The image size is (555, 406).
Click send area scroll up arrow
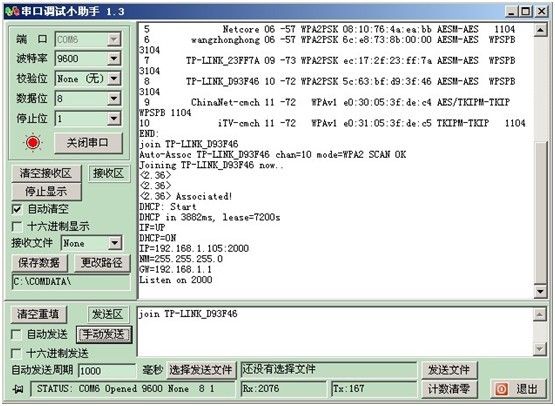pyautogui.click(x=539, y=314)
